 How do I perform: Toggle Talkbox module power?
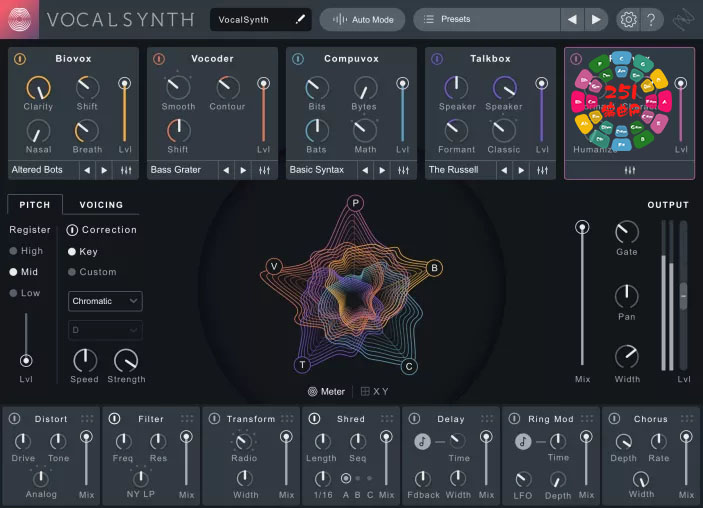coord(437,59)
